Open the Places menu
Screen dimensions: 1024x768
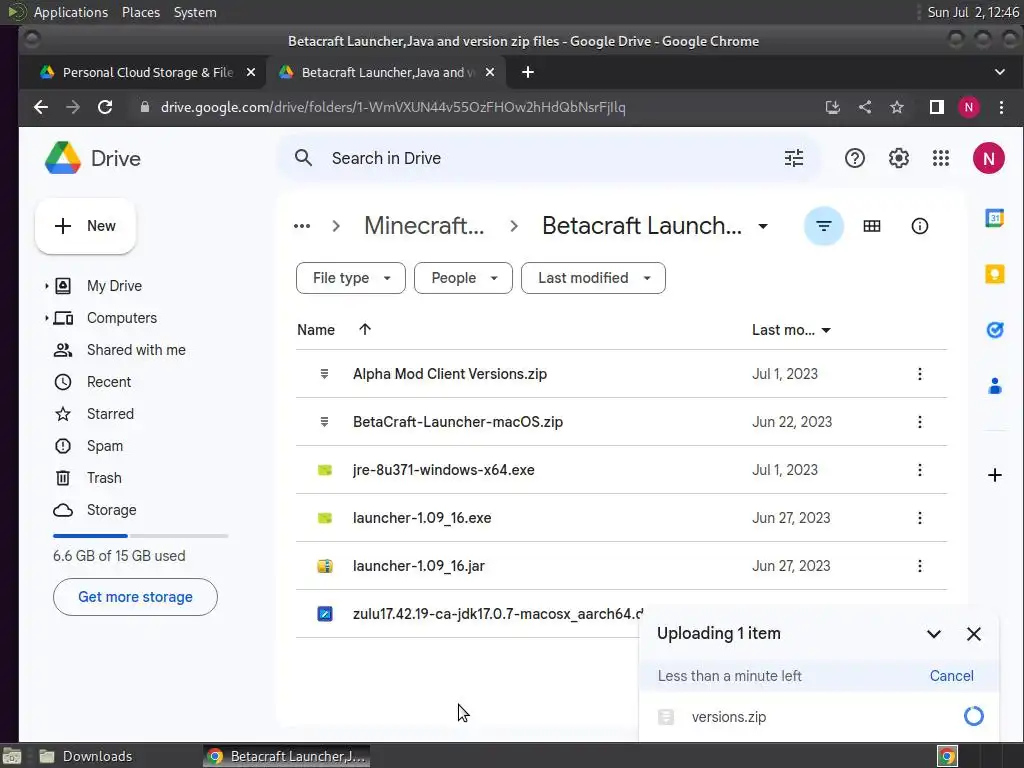point(140,12)
